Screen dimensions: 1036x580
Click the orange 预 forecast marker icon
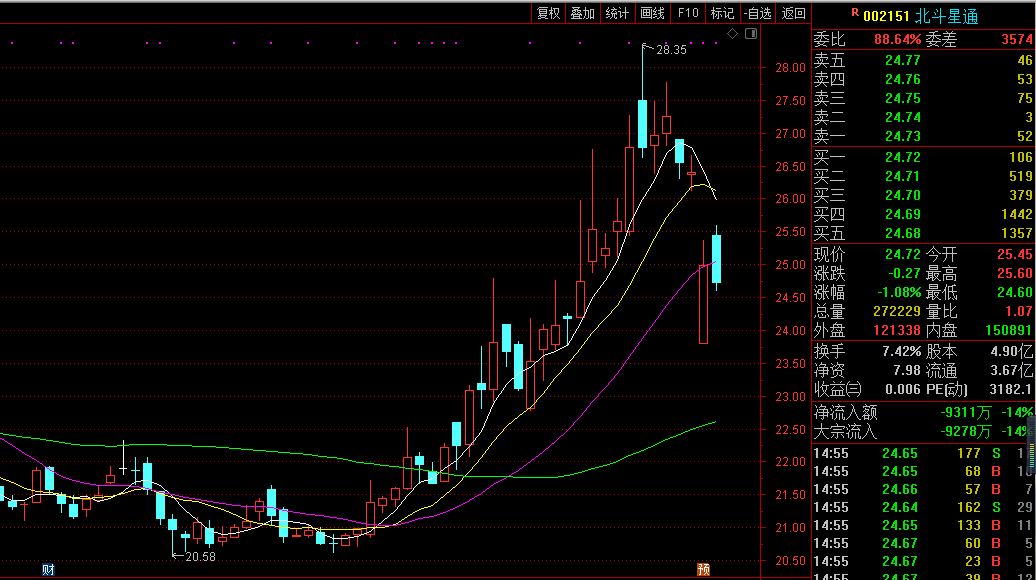(x=703, y=570)
